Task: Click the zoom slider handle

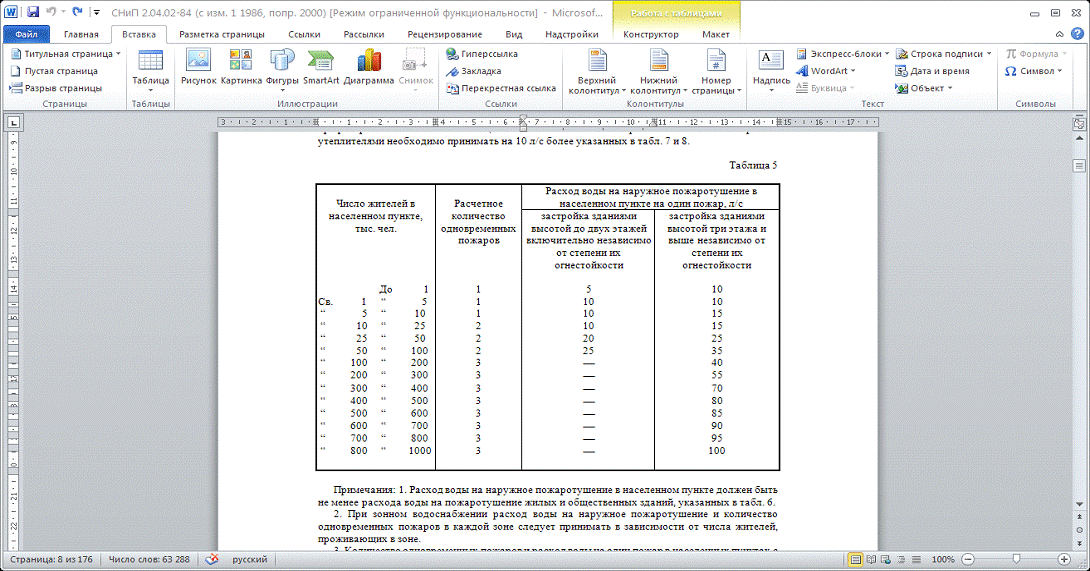Action: [1016, 560]
